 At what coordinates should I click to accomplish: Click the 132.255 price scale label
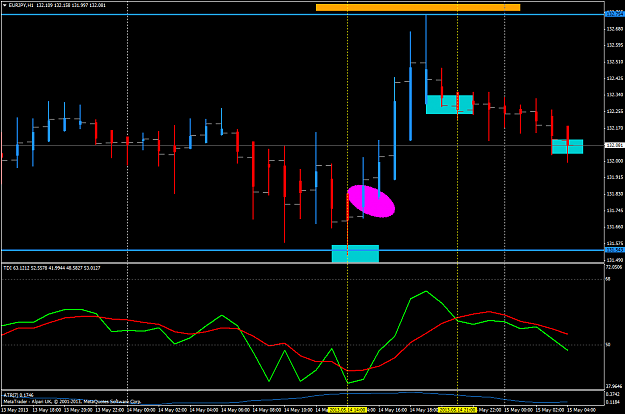pyautogui.click(x=615, y=112)
